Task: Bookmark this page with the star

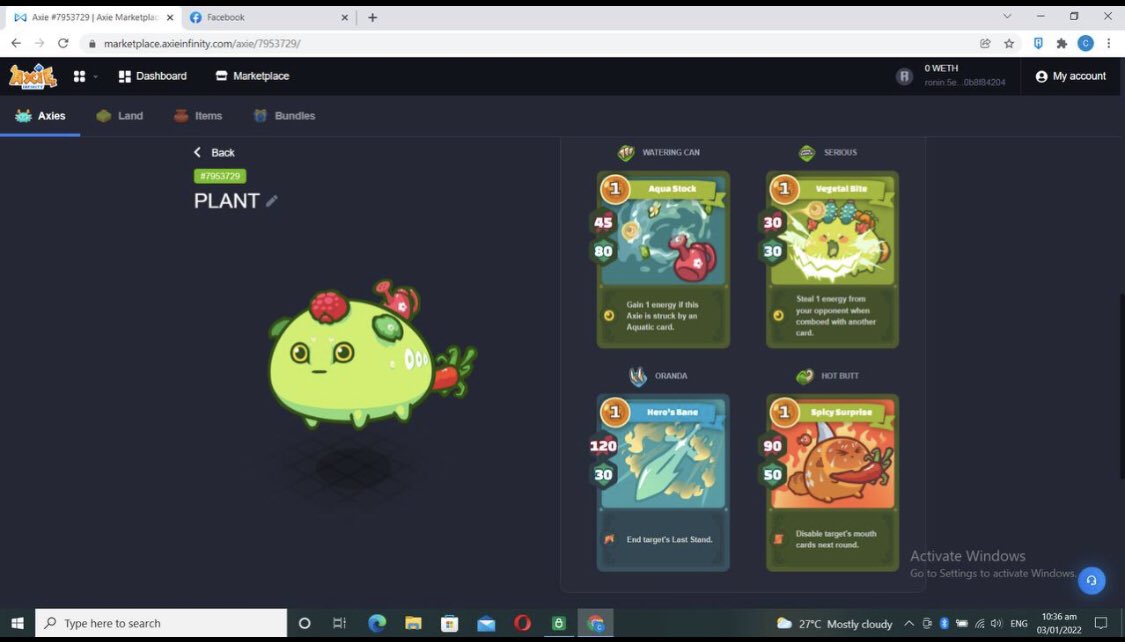Action: click(x=1009, y=43)
